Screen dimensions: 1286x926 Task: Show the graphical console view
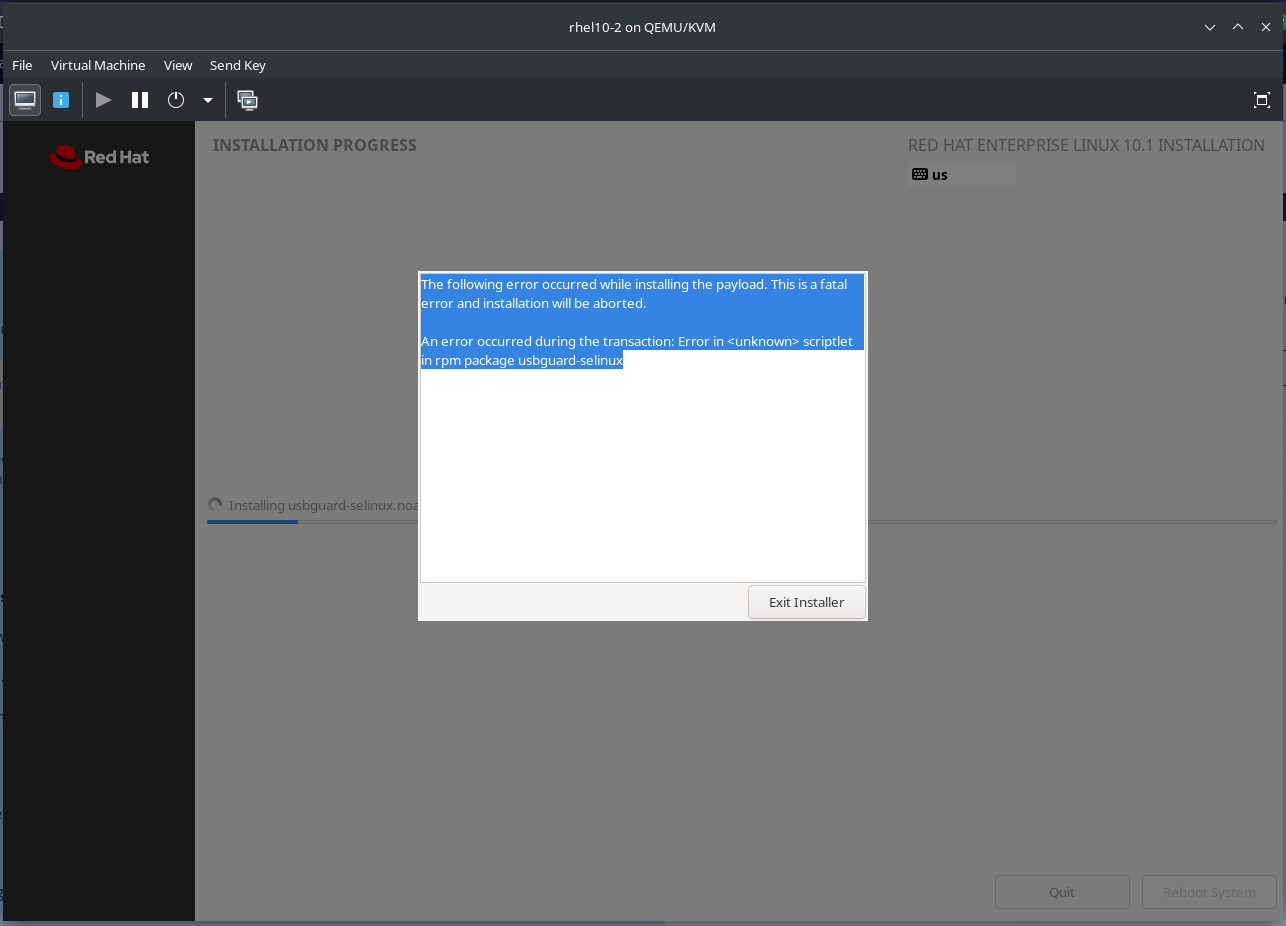pyautogui.click(x=25, y=100)
